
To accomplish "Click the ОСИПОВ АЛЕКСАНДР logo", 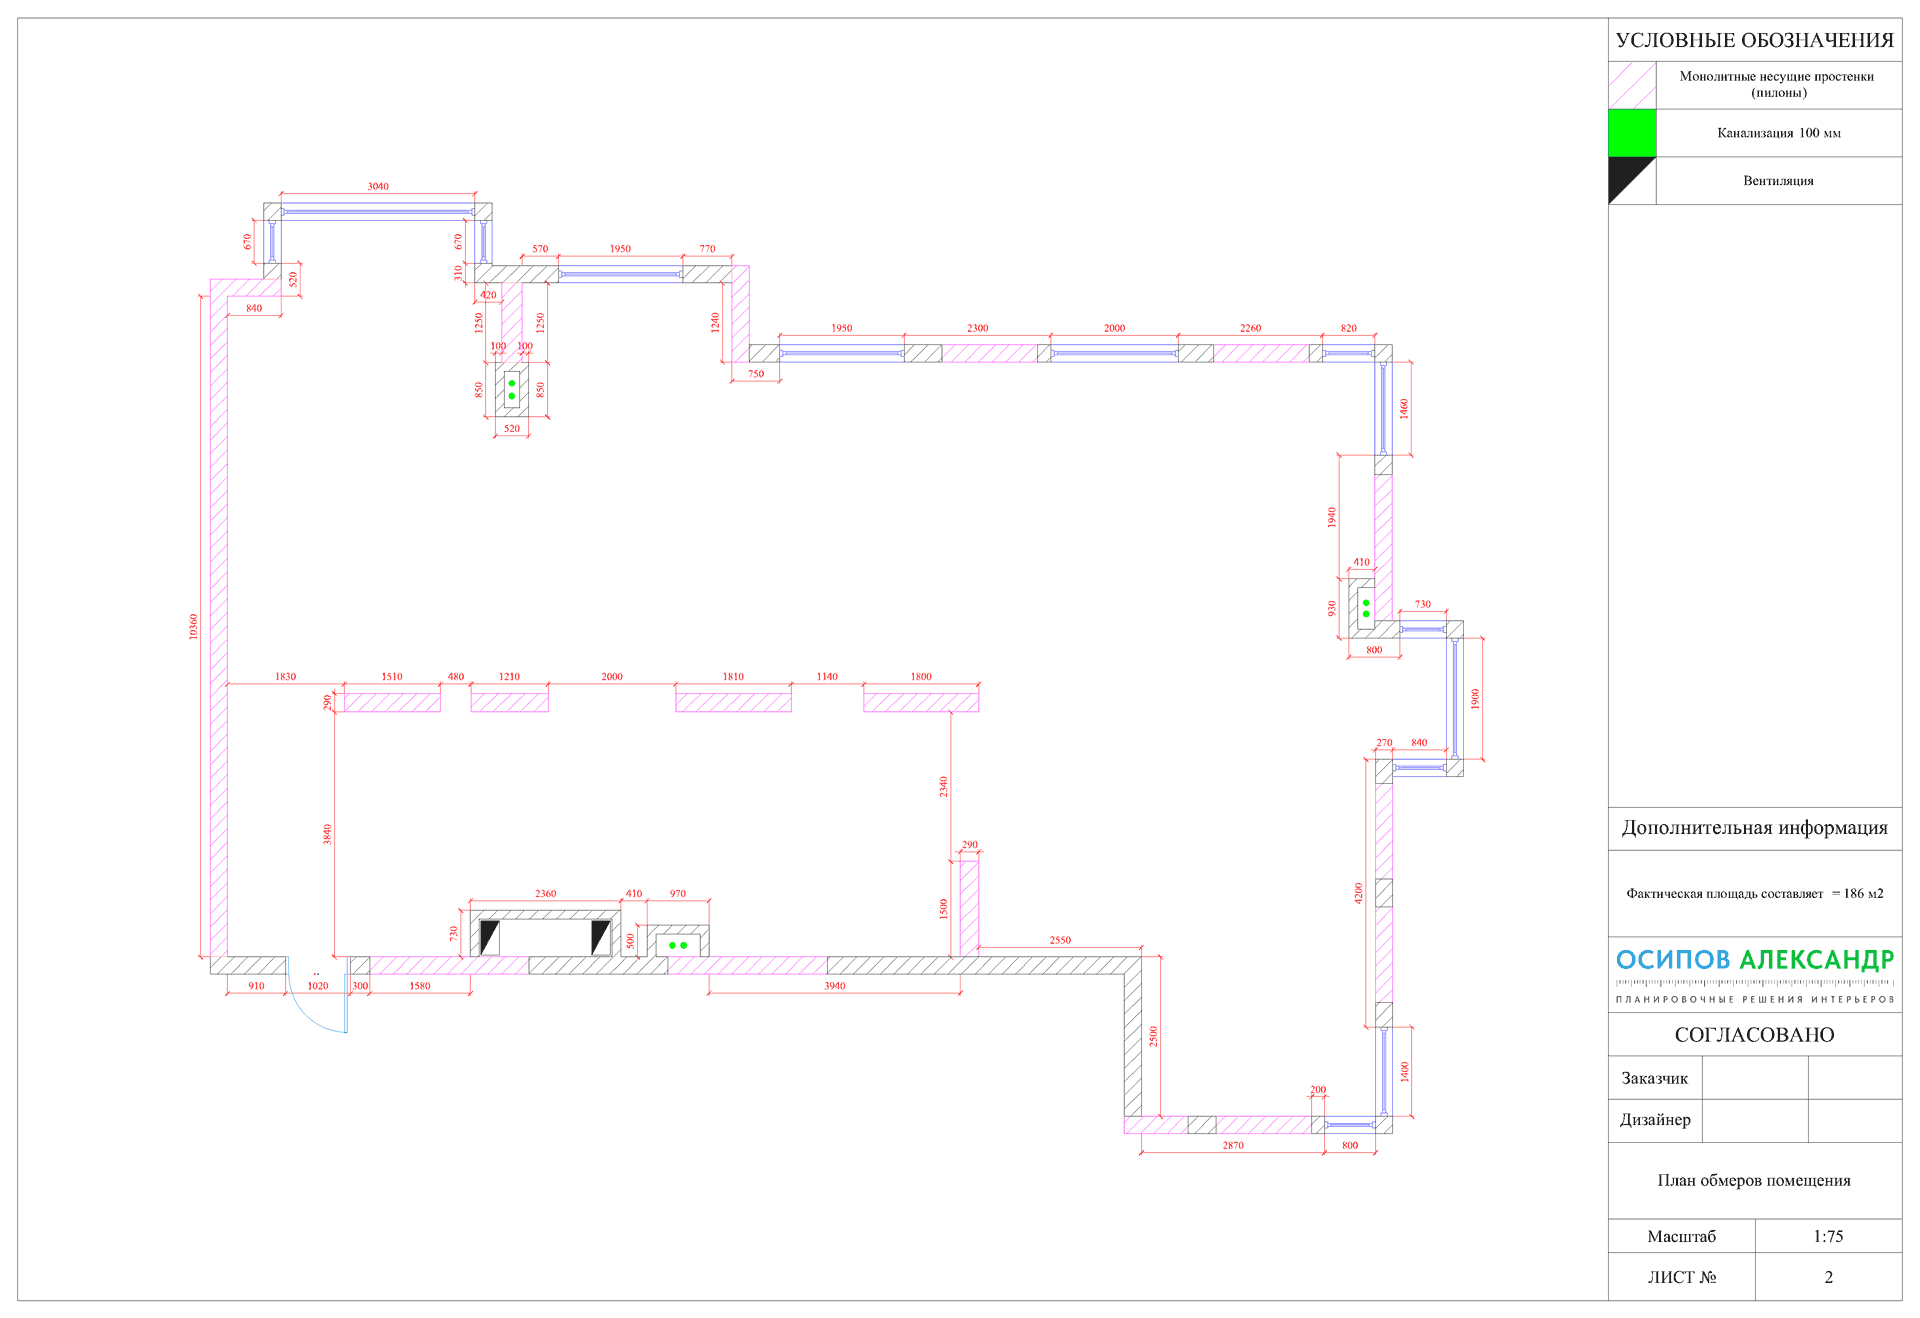I will click(1754, 960).
